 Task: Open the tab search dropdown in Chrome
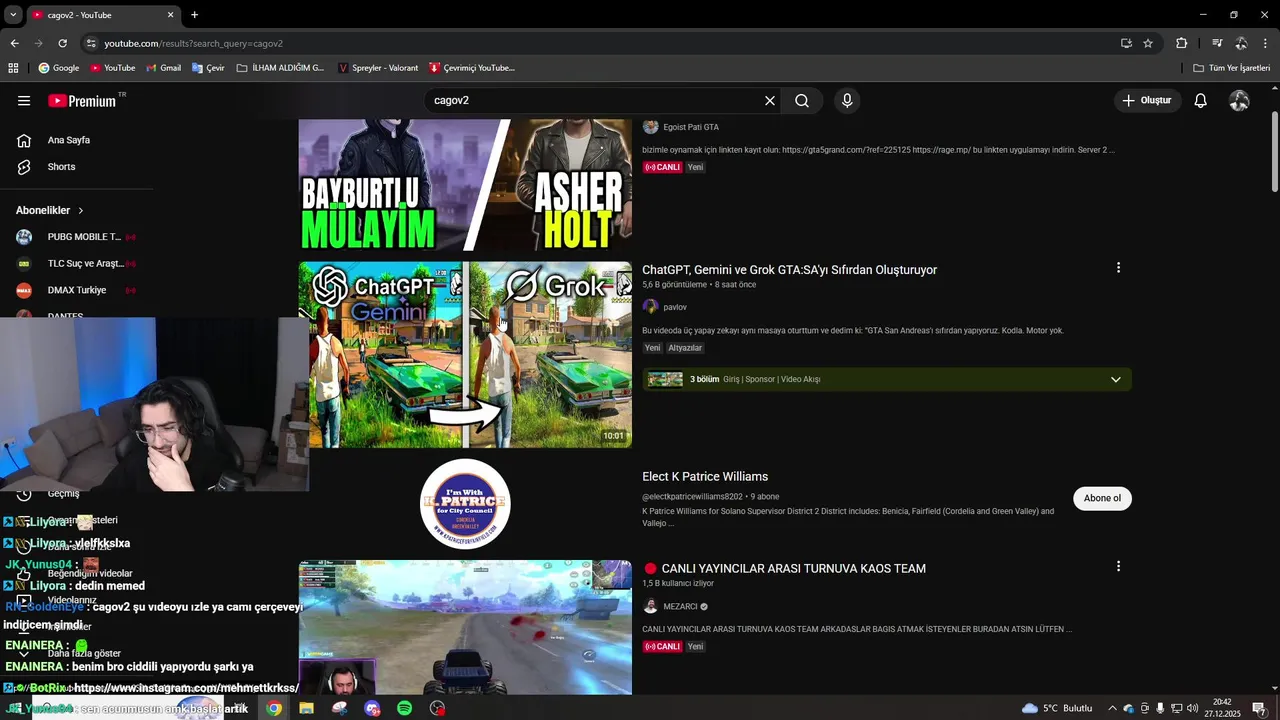(13, 15)
